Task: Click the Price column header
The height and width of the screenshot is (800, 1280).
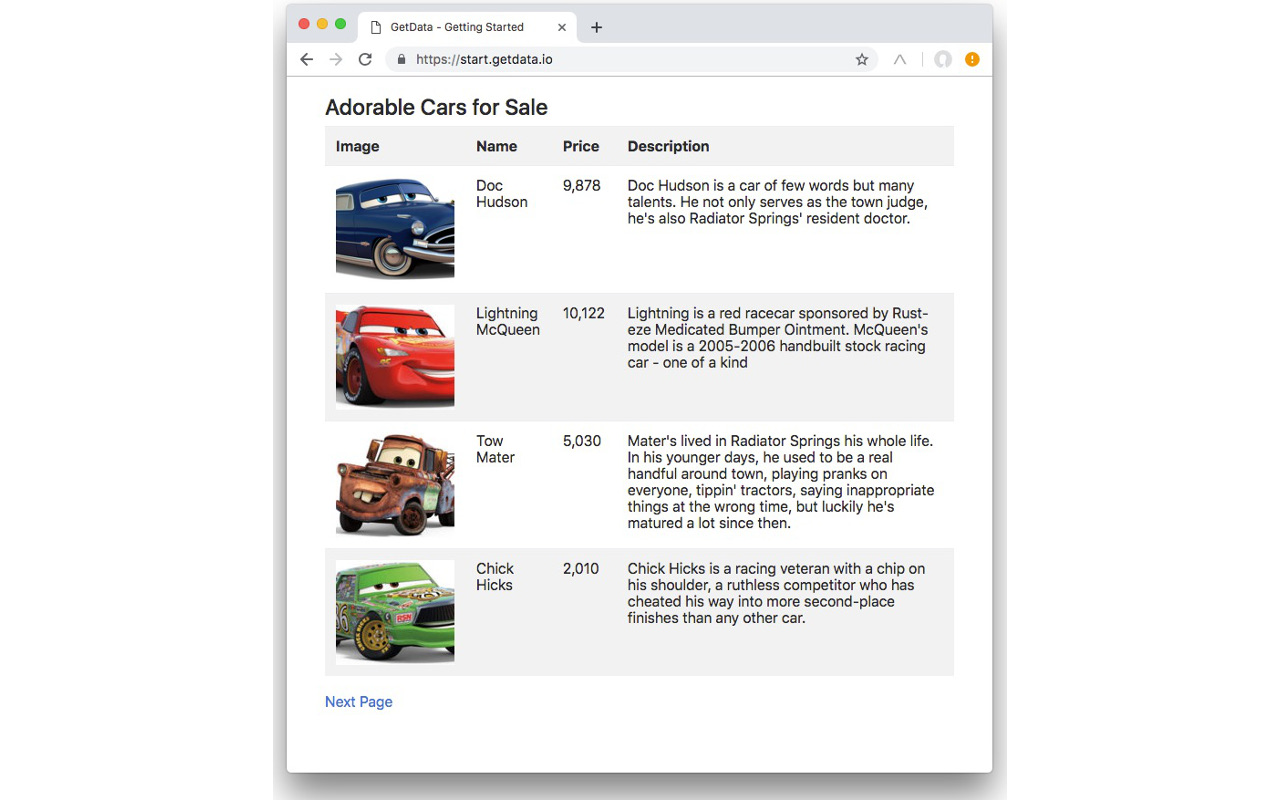Action: (x=580, y=146)
